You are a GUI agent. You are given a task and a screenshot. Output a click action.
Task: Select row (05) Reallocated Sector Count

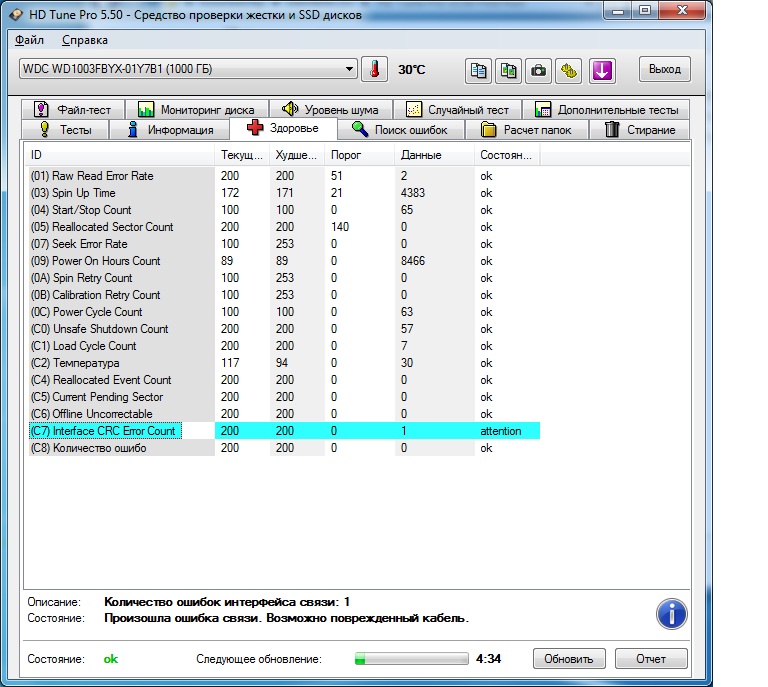pos(284,227)
